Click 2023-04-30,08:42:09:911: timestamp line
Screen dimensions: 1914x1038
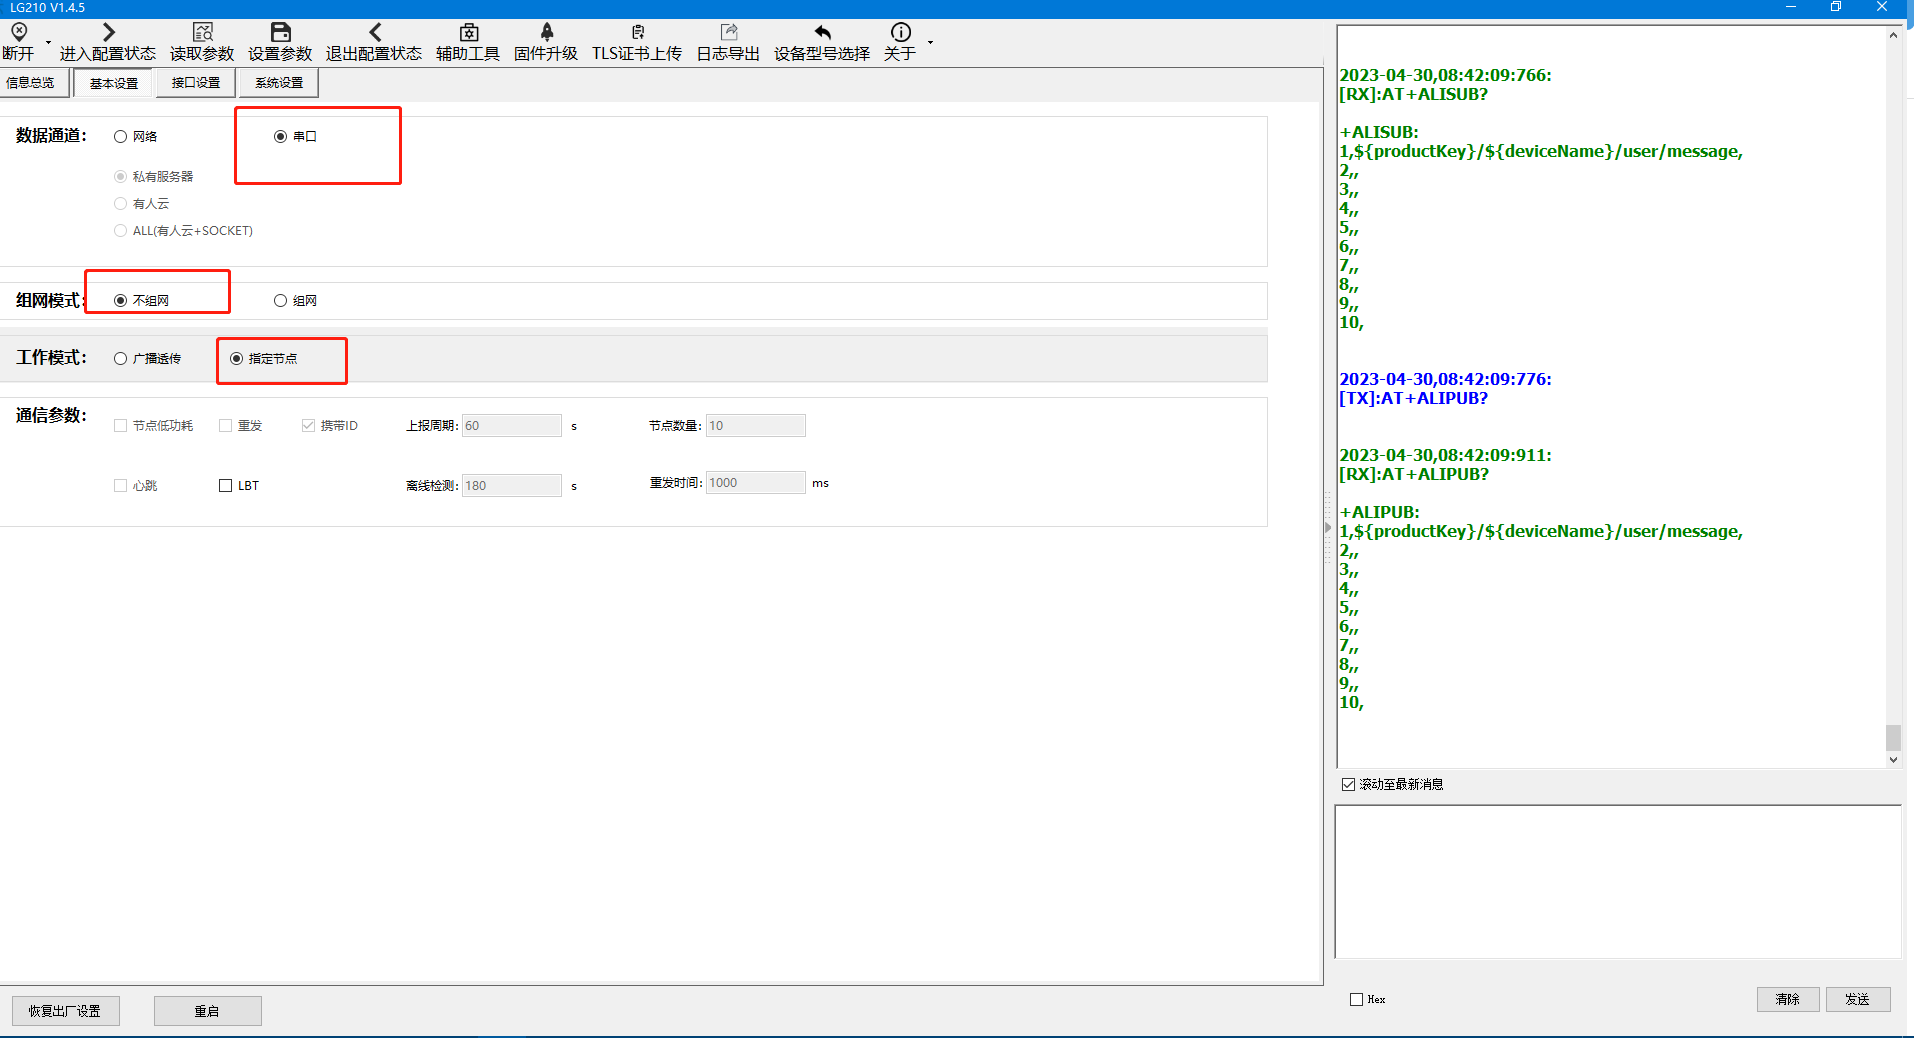coord(1445,455)
